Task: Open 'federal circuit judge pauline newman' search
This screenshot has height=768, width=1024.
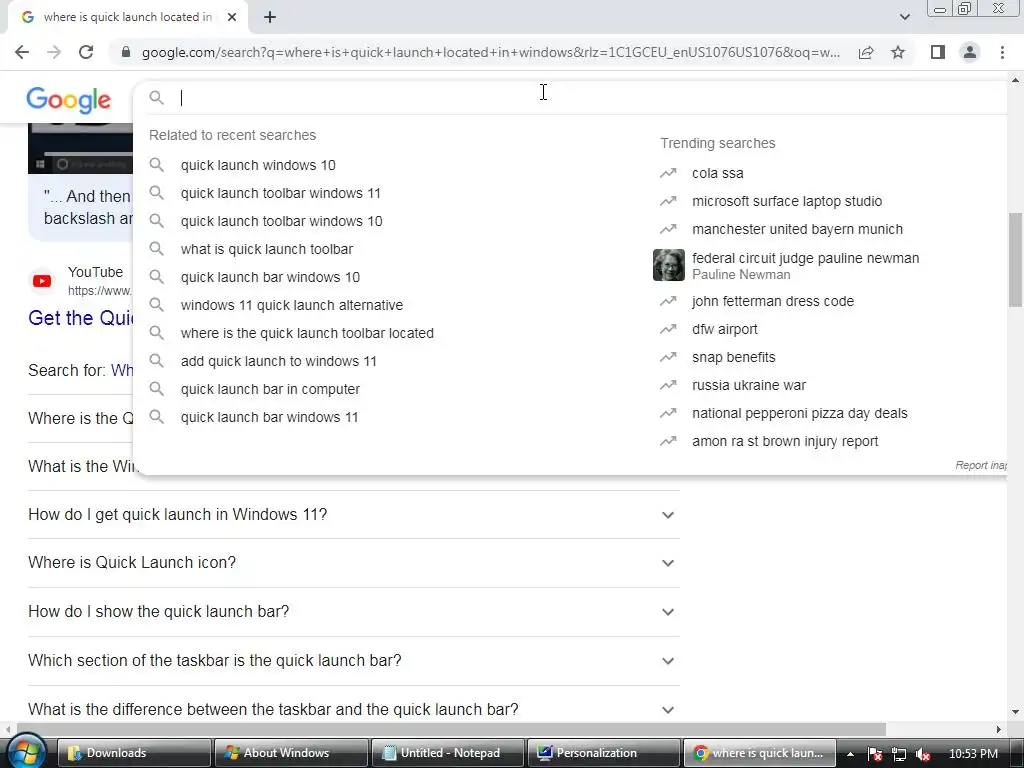Action: tap(805, 259)
